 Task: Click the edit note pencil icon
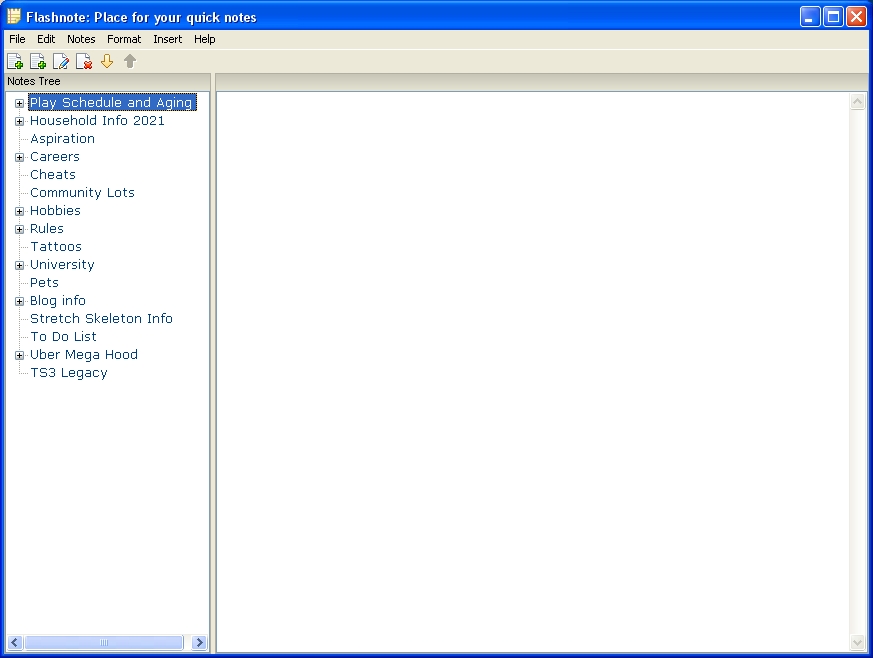(x=61, y=61)
